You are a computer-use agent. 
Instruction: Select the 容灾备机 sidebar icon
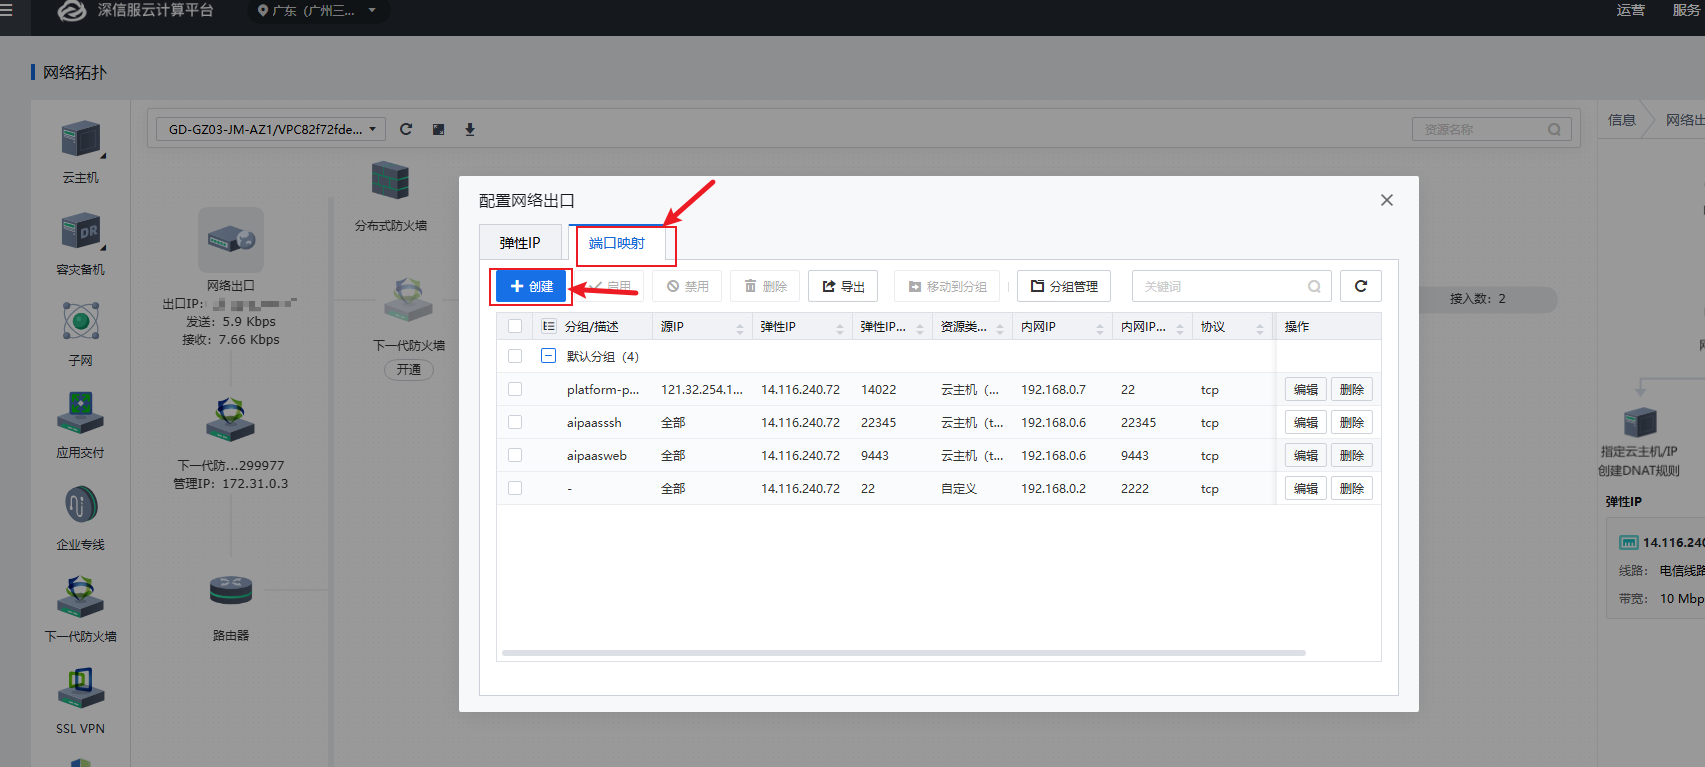[80, 232]
